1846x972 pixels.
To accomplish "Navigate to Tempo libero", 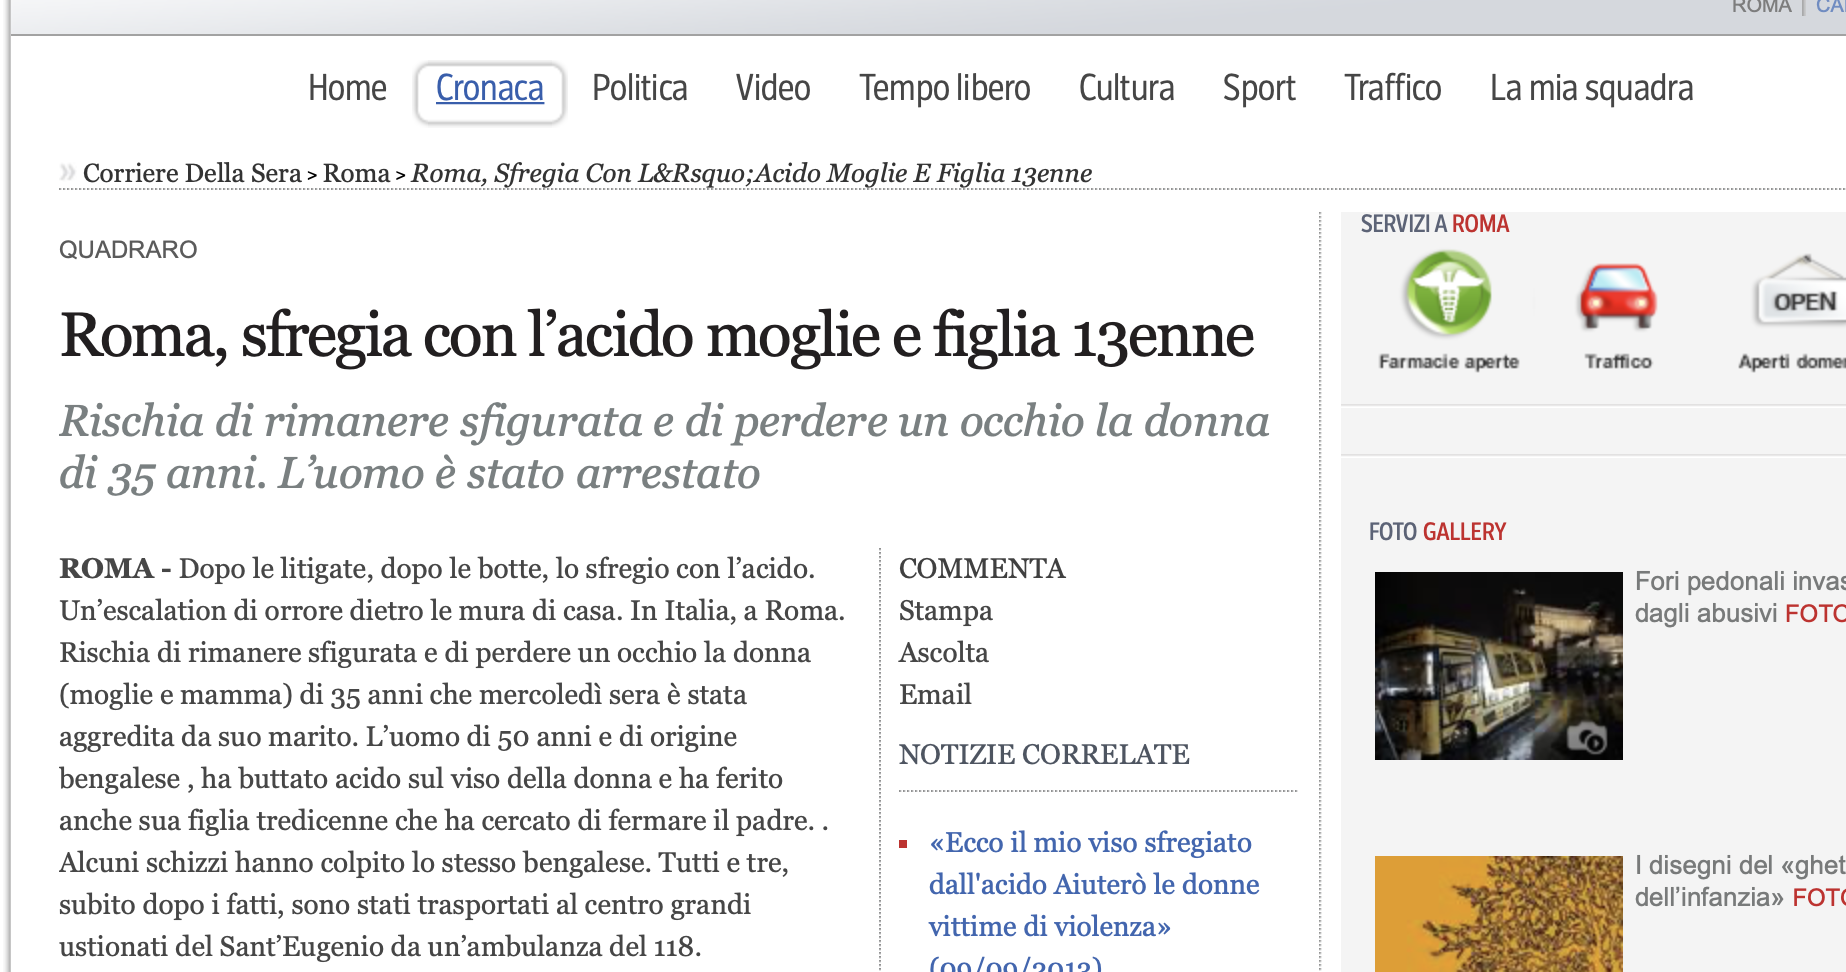I will pos(944,89).
